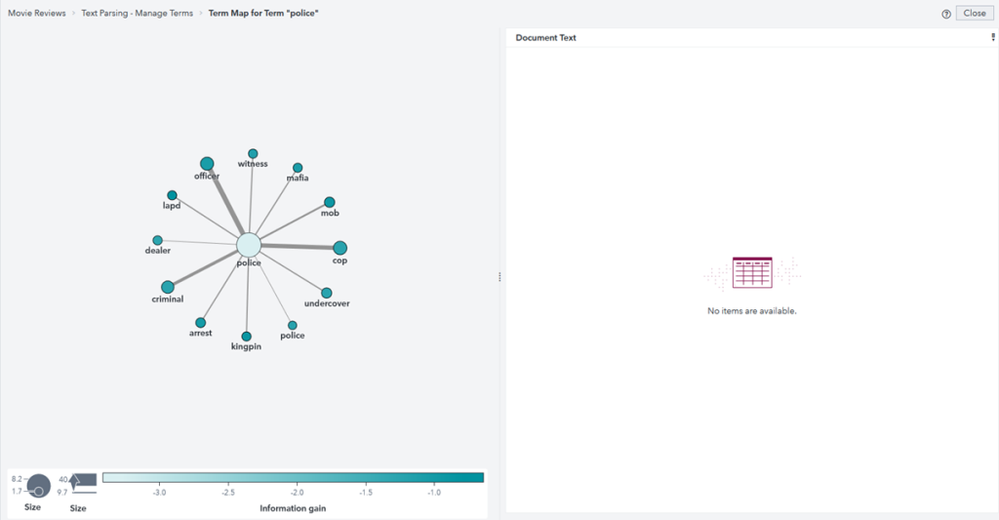Screen dimensions: 999x520
Task: Click the node Size legend circle
Action: tap(38, 487)
